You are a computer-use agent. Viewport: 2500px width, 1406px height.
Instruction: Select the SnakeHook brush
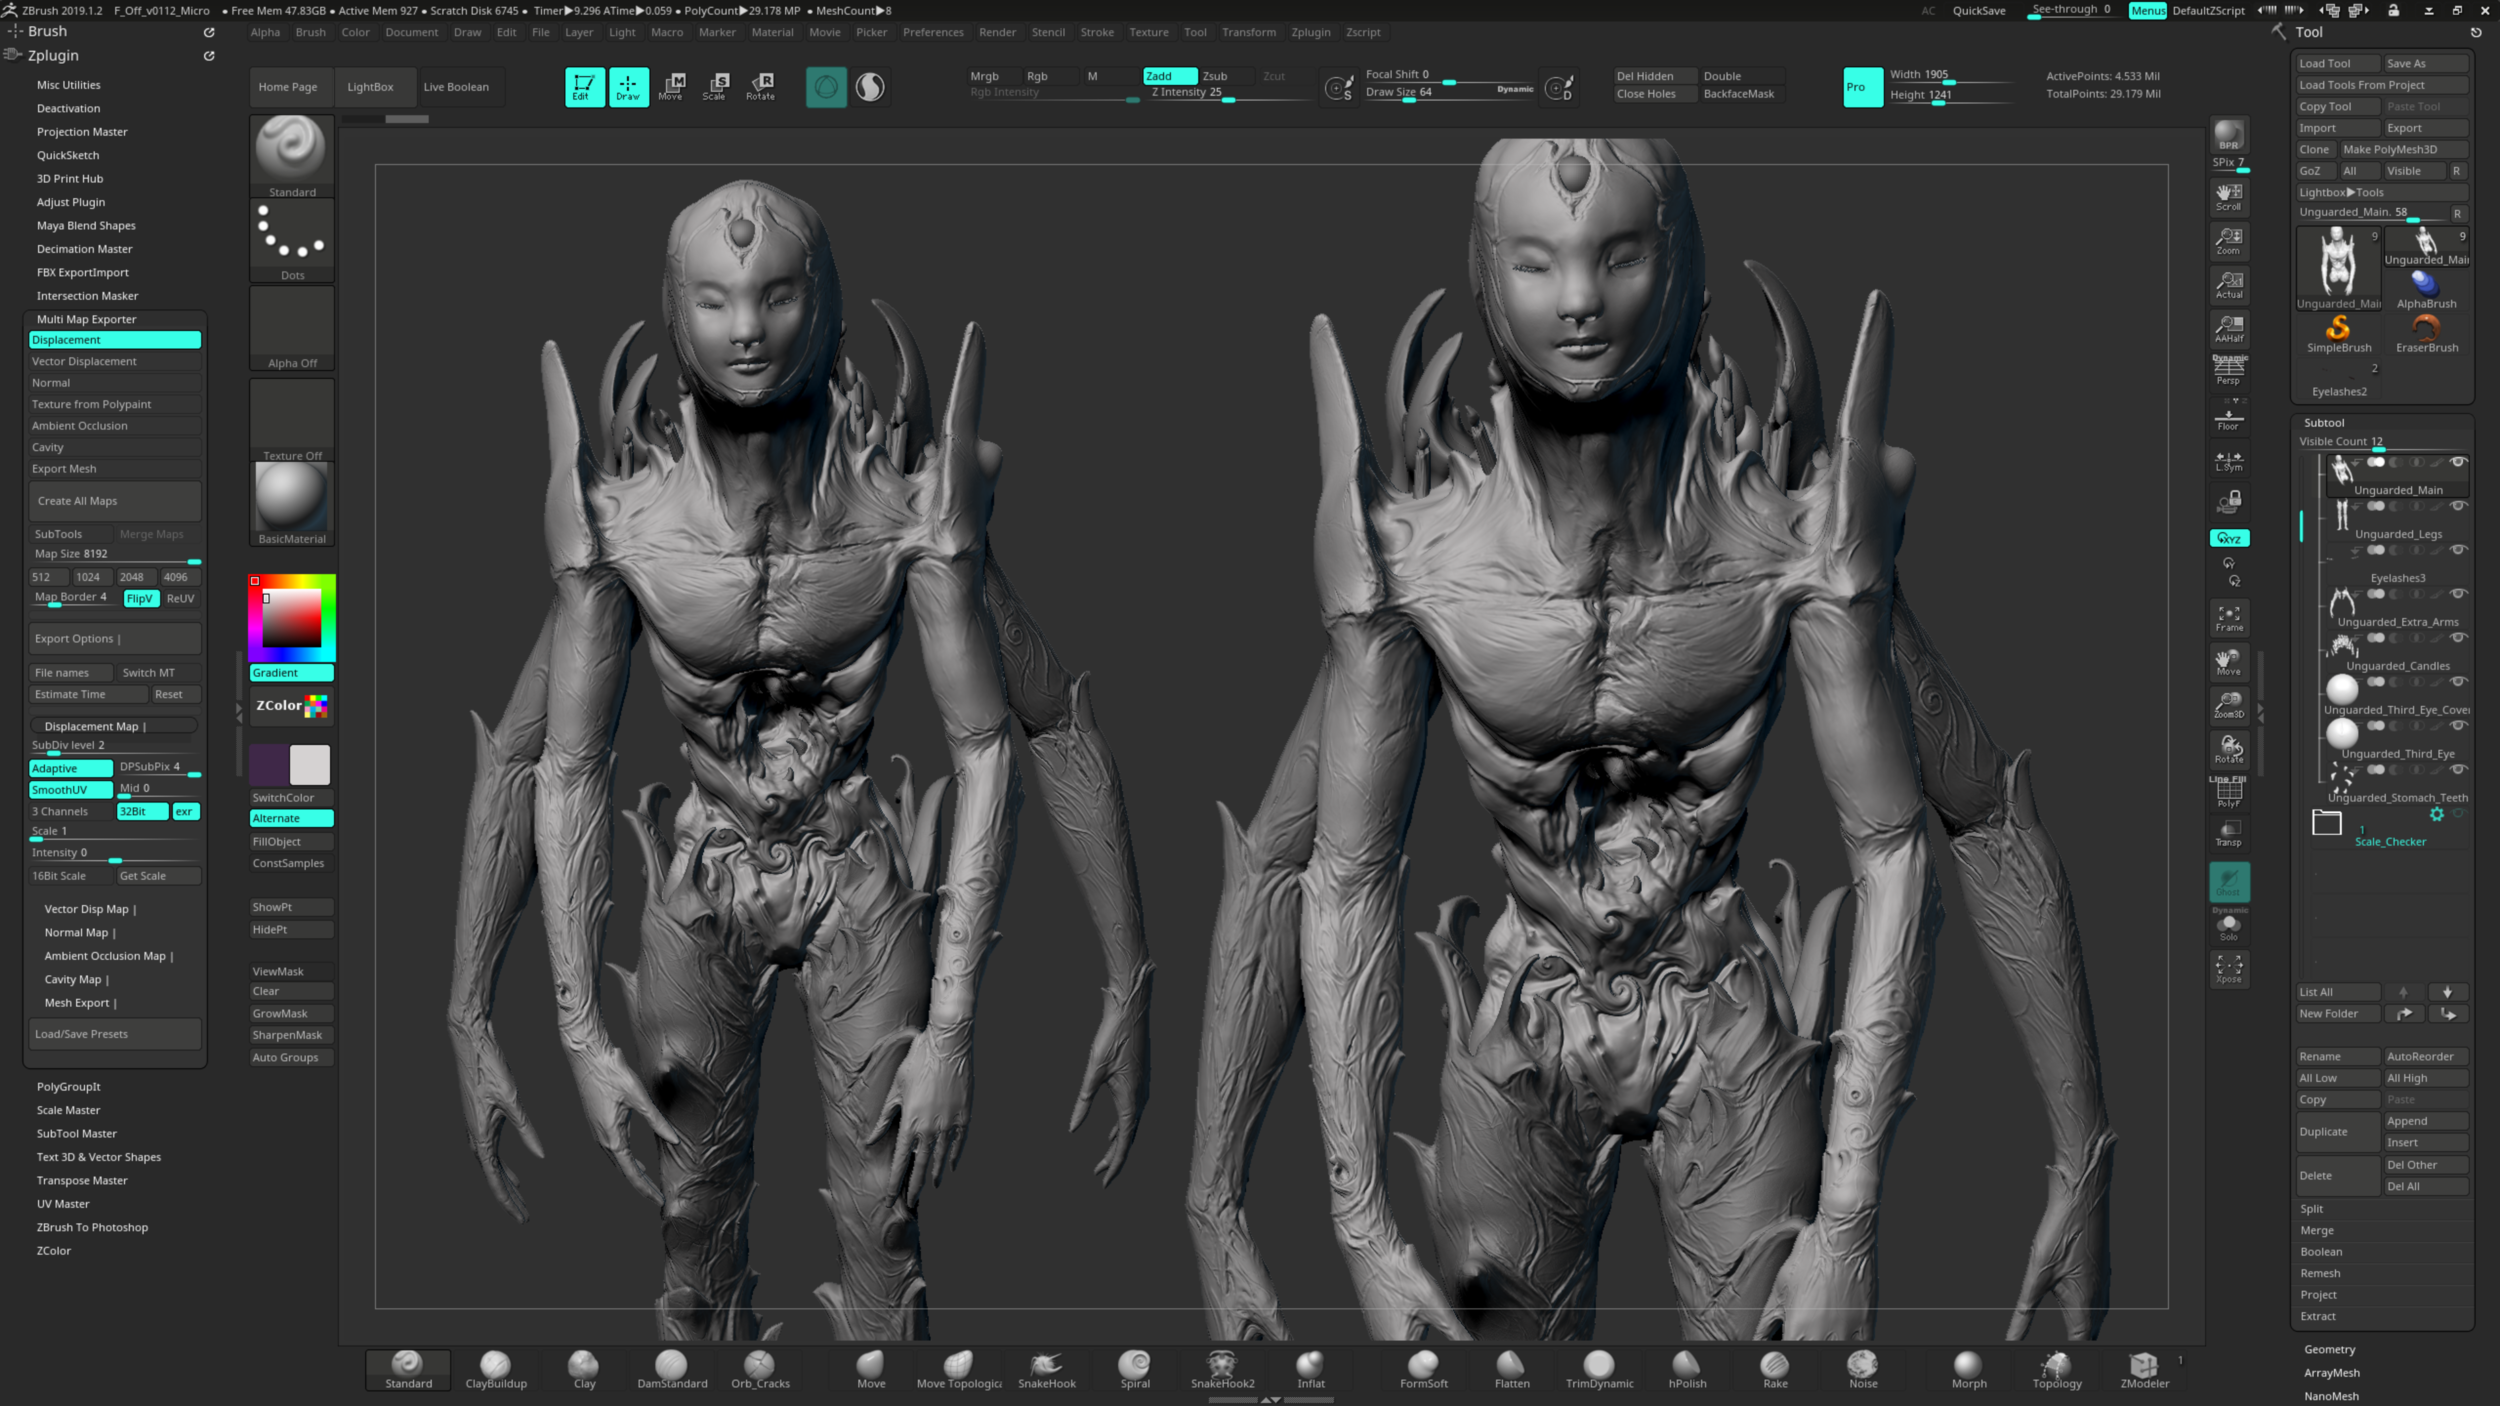tap(1046, 1368)
